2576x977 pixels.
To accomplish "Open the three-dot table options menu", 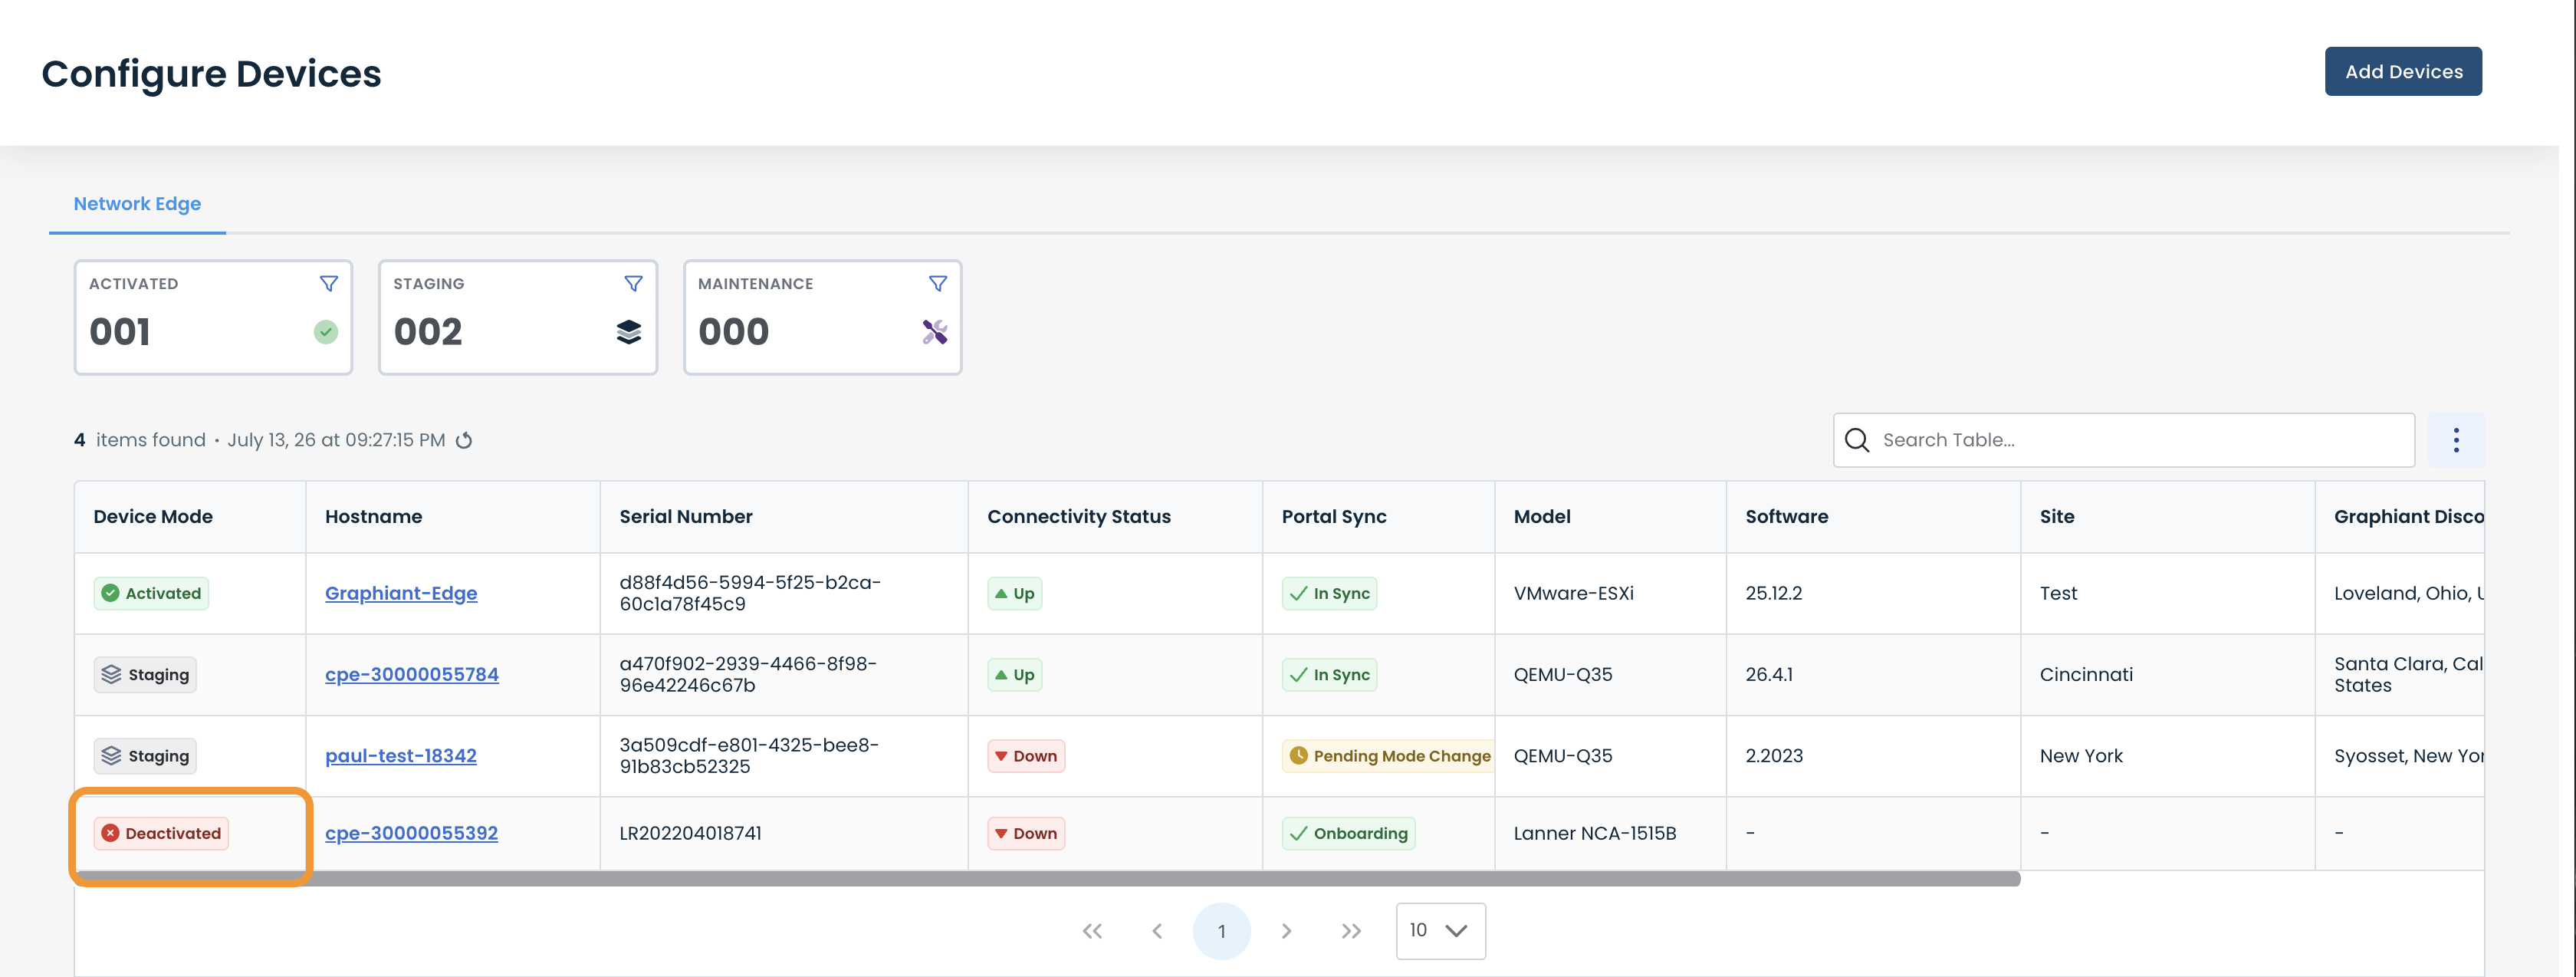I will pyautogui.click(x=2456, y=440).
